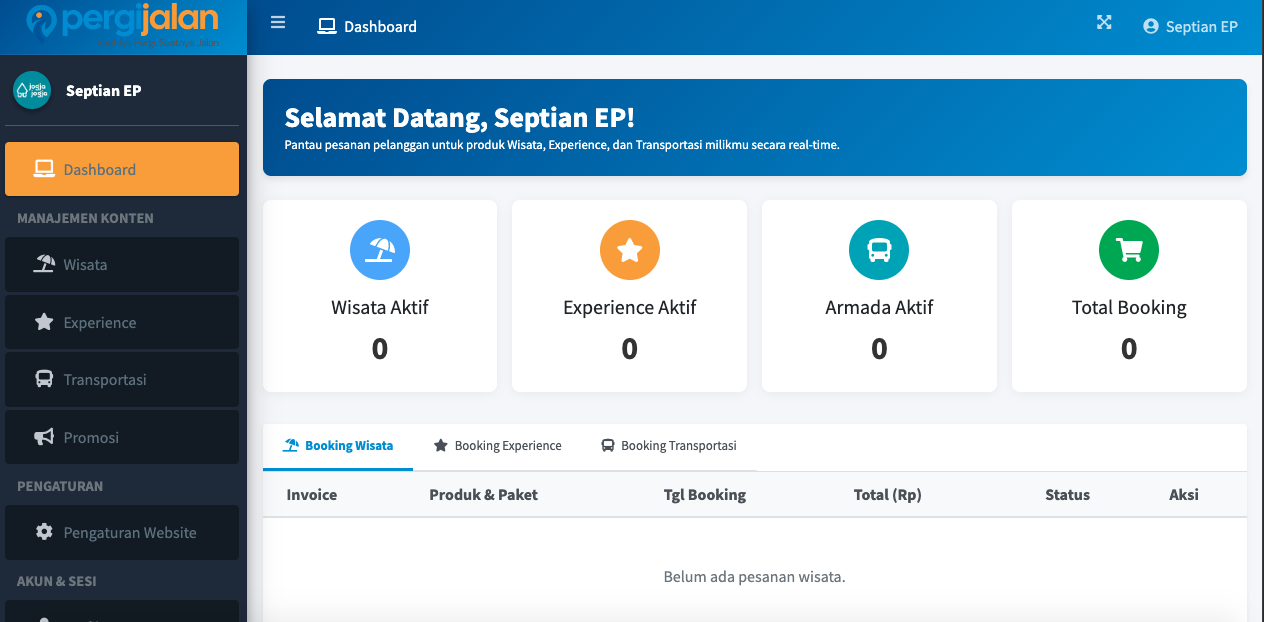Click the orange star circle on Experience Aktif card
The image size is (1264, 622).
(629, 250)
